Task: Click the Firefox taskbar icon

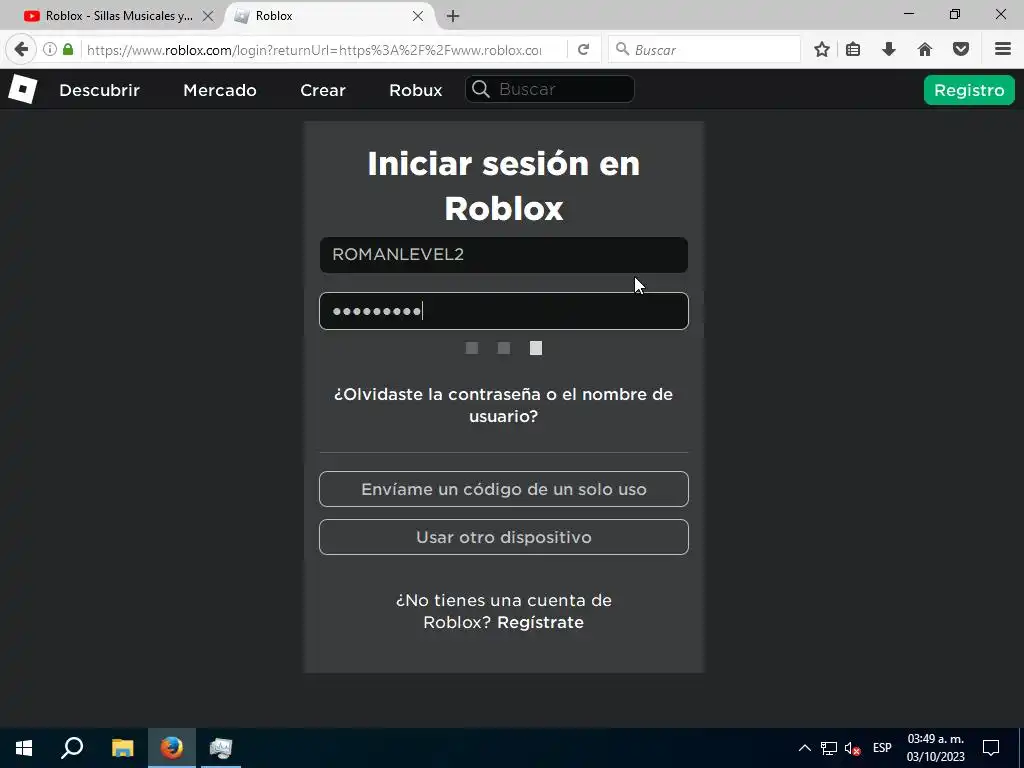Action: tap(172, 748)
